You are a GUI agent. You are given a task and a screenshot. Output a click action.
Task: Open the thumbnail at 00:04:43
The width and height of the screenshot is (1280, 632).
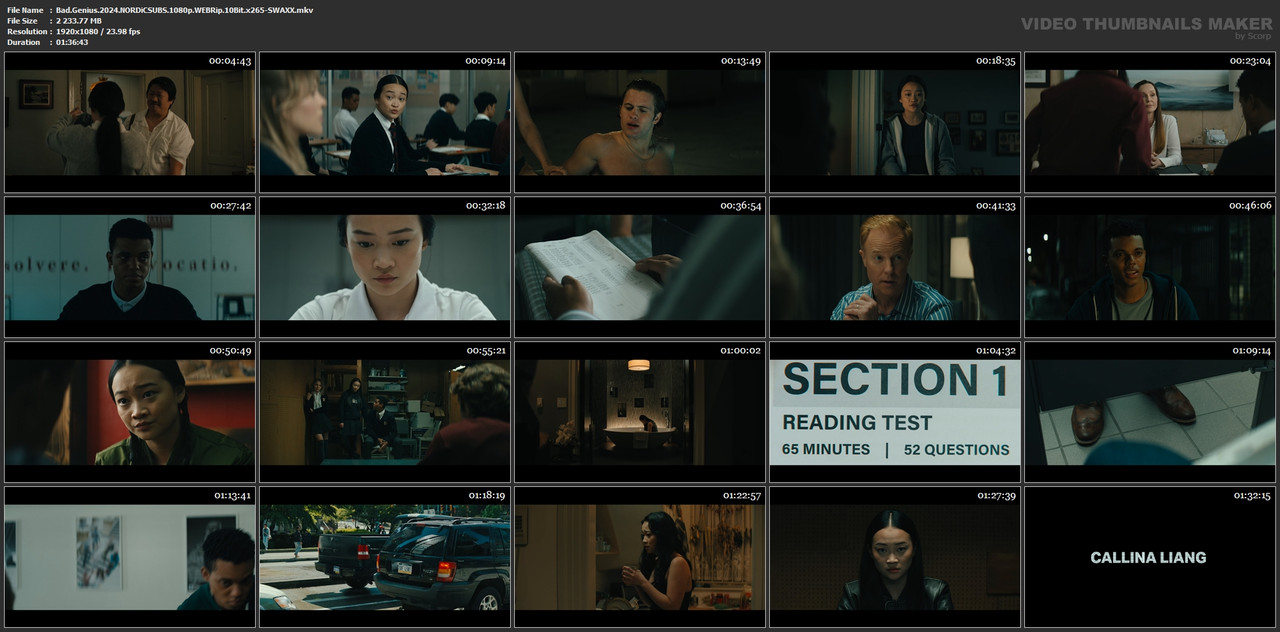pos(130,122)
